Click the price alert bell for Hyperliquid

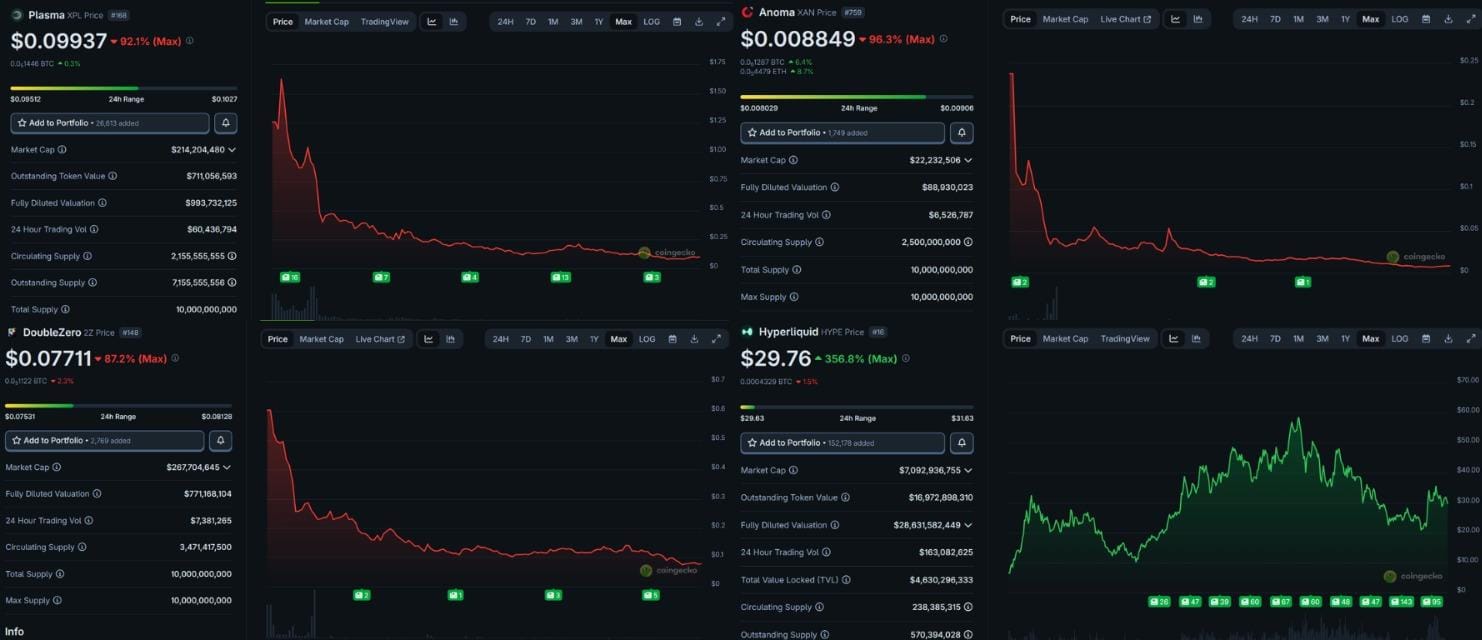tap(961, 443)
